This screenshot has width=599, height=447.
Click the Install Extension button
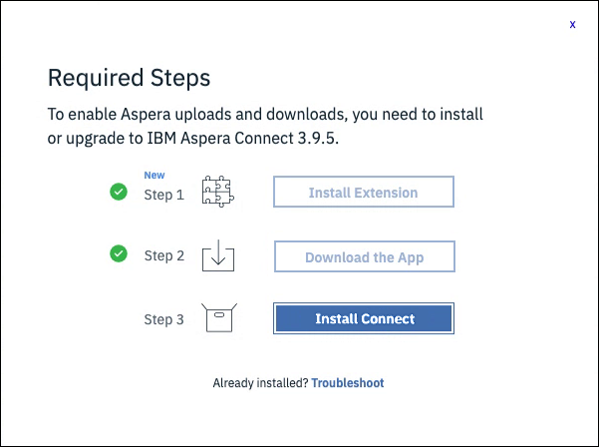tap(364, 192)
